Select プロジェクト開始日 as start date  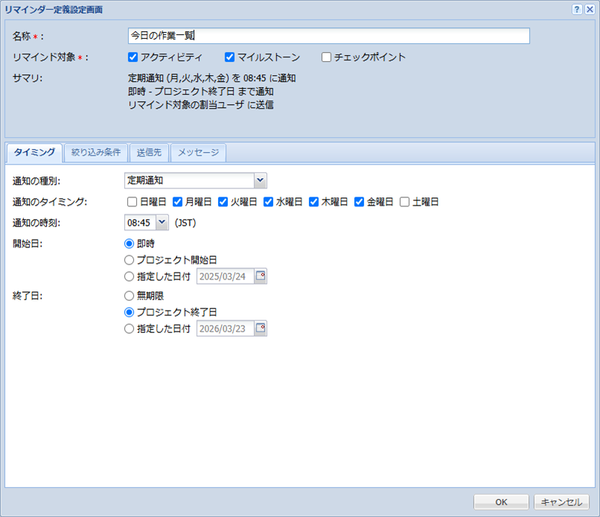click(x=129, y=259)
